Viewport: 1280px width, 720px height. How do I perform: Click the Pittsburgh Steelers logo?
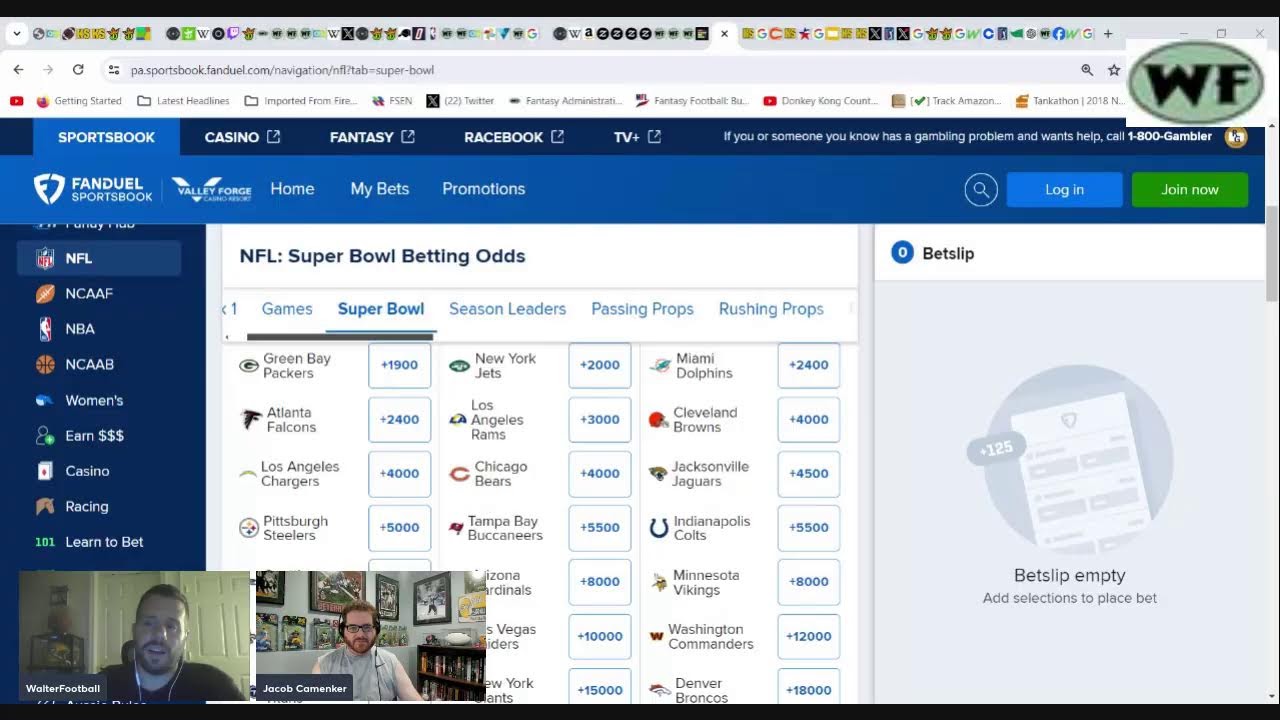(x=249, y=528)
